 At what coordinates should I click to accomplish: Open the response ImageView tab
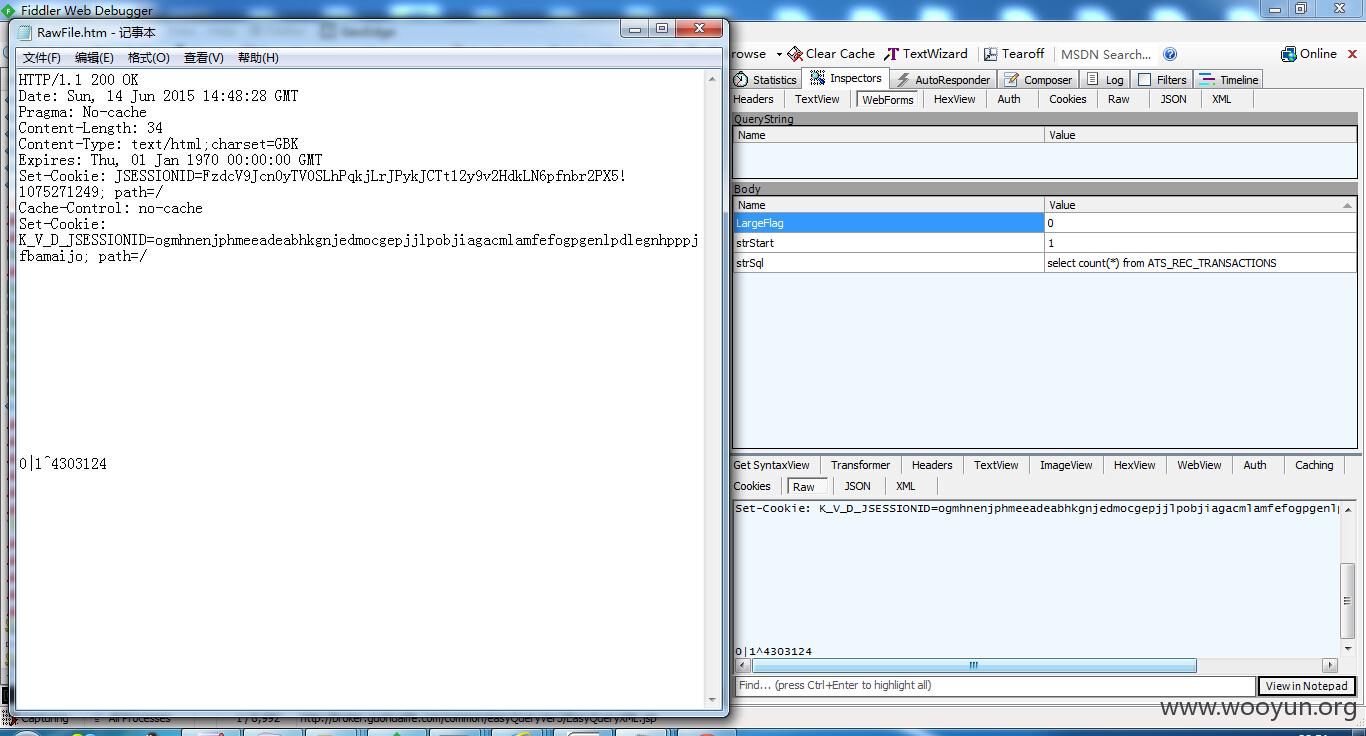click(x=1066, y=465)
